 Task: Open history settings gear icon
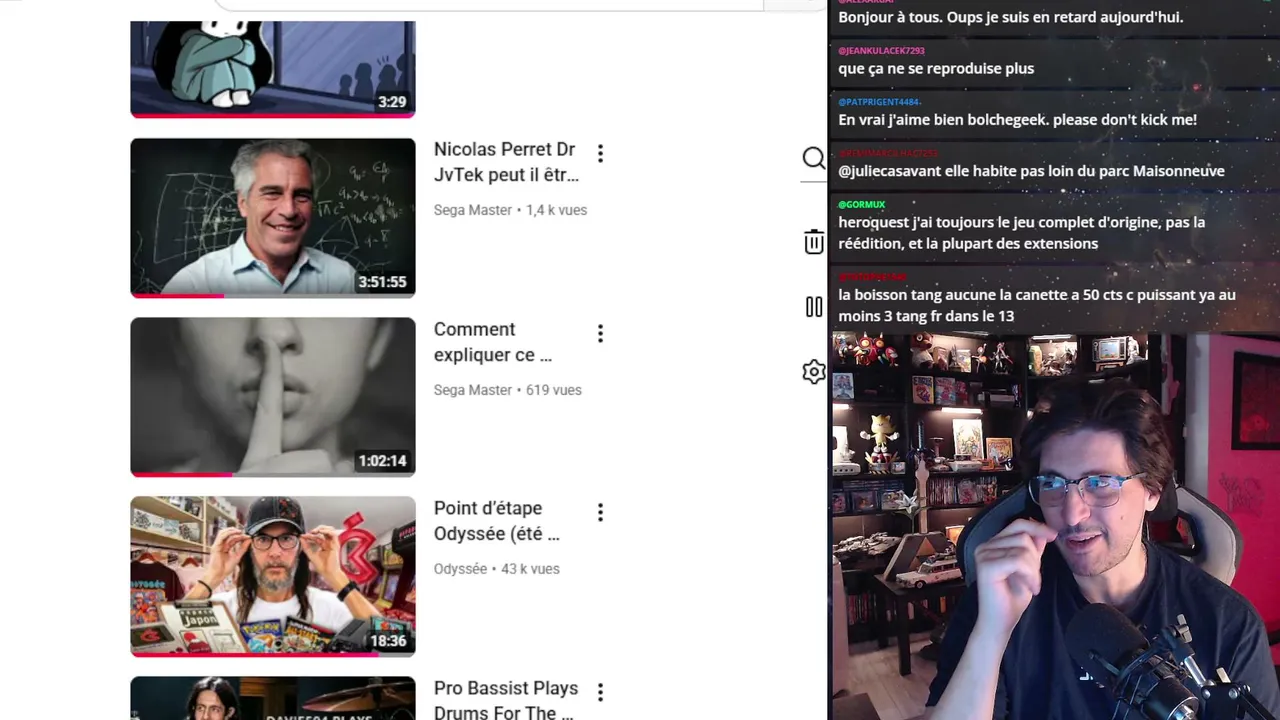(814, 372)
